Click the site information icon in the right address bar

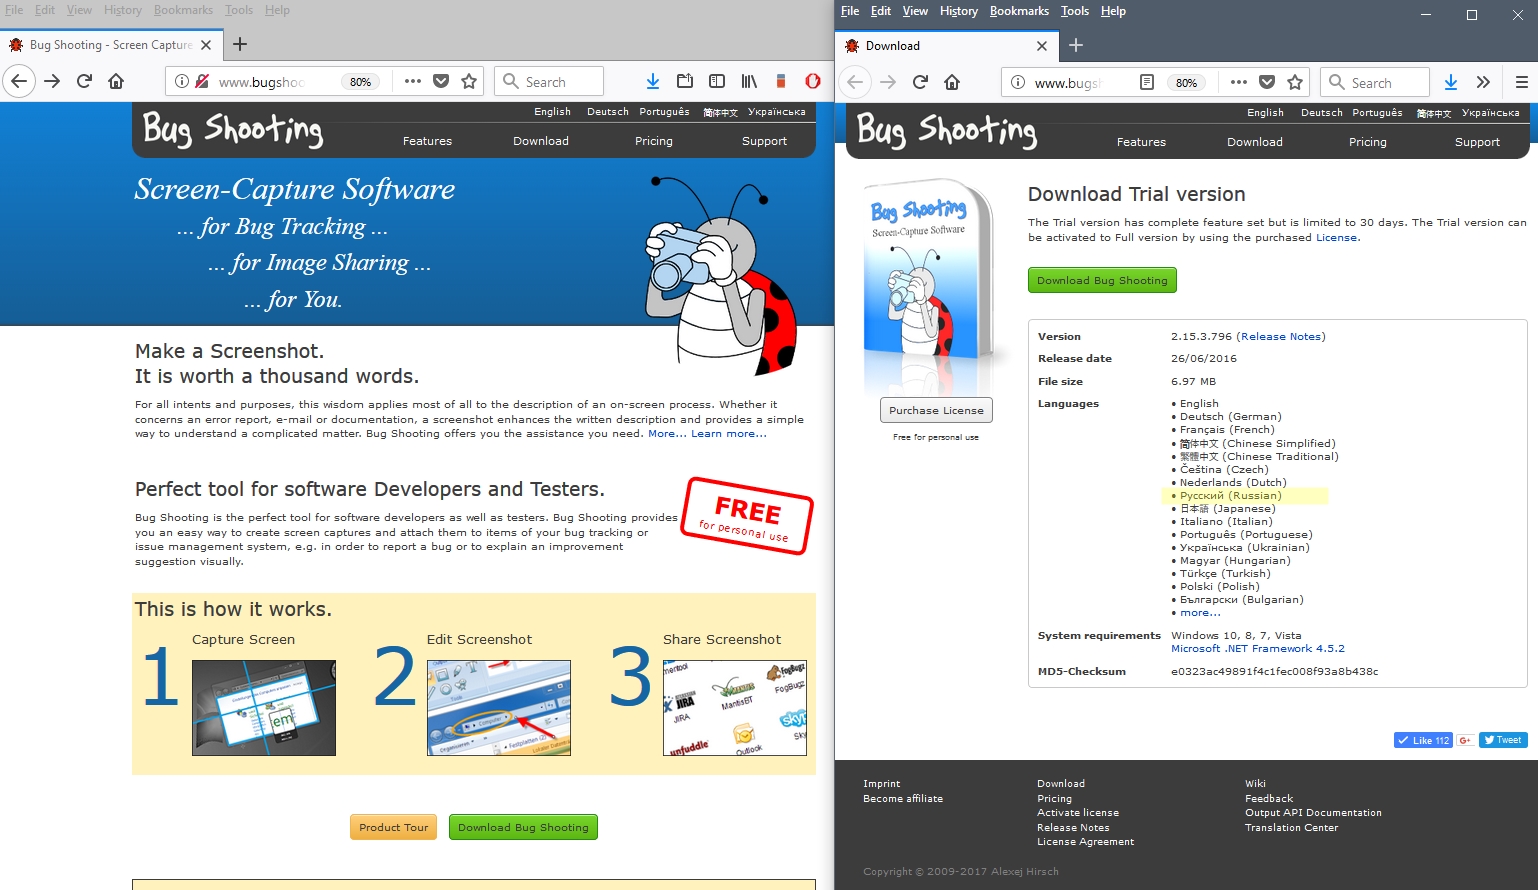tap(1018, 82)
